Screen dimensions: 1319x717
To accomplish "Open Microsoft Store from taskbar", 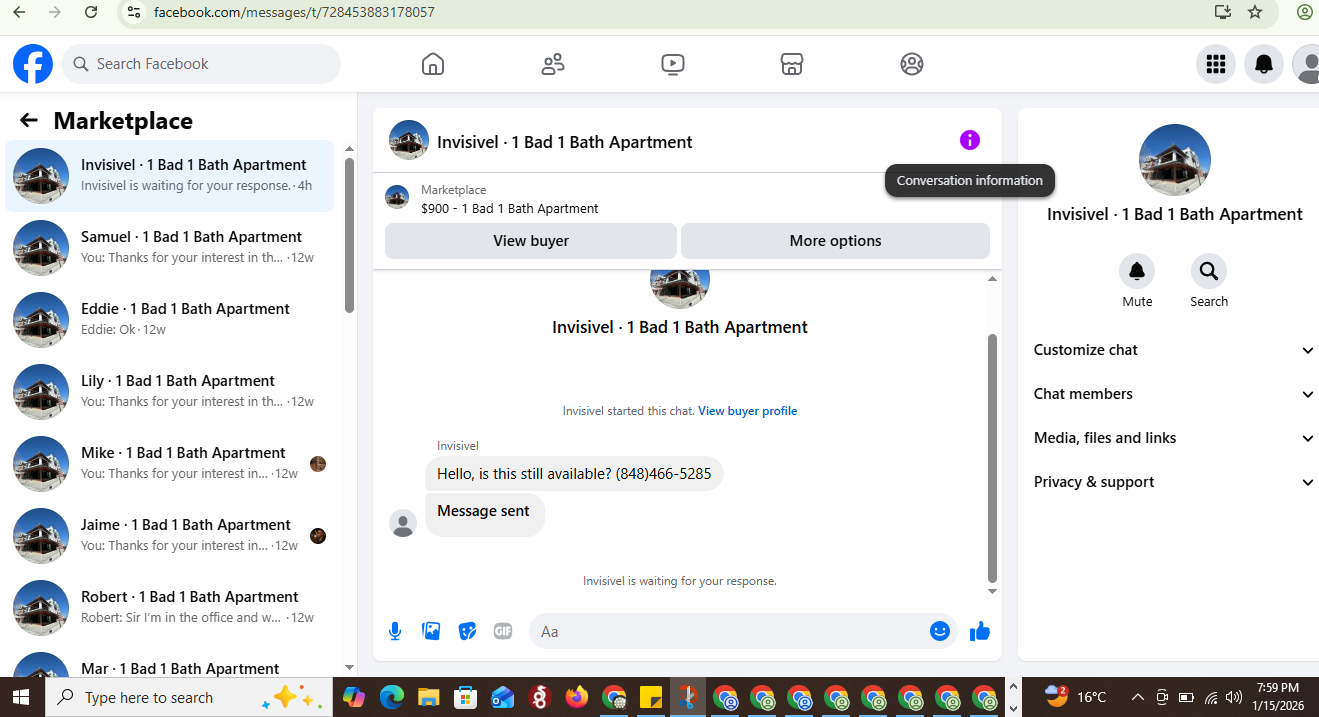I will (x=465, y=697).
